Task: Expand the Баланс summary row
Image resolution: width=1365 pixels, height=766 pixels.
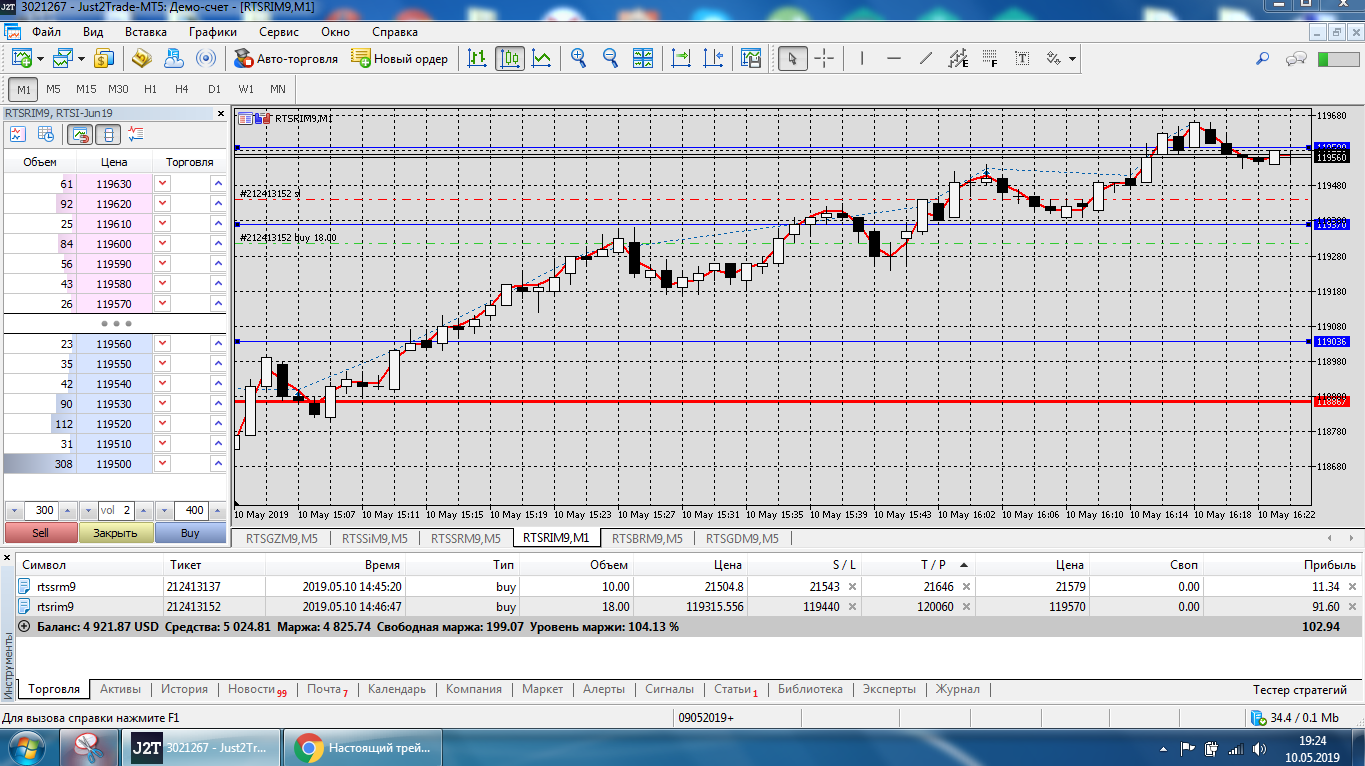Action: pos(24,626)
